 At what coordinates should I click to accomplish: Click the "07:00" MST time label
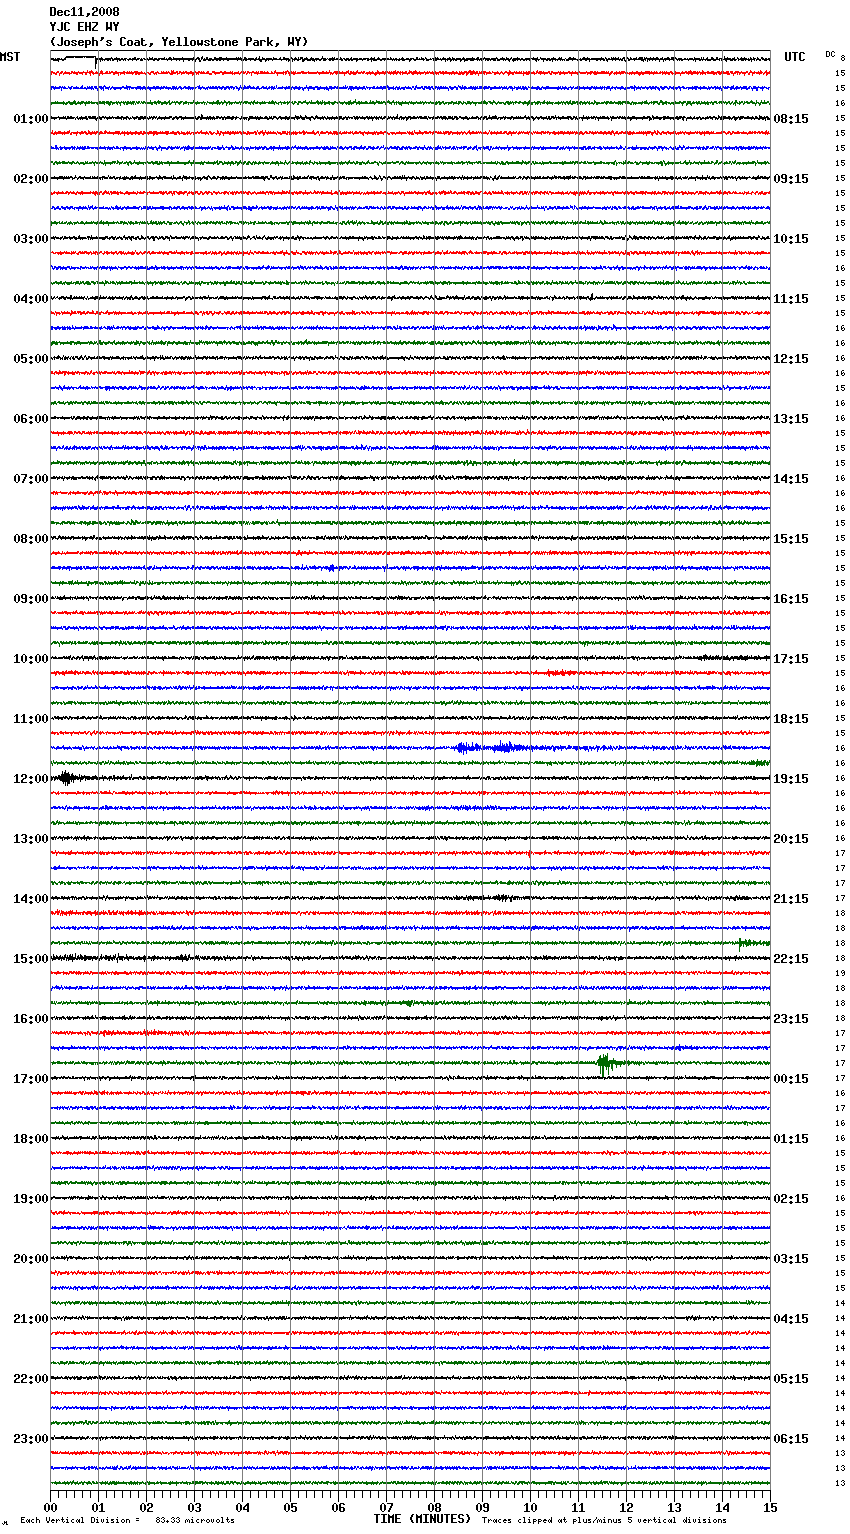click(x=31, y=479)
